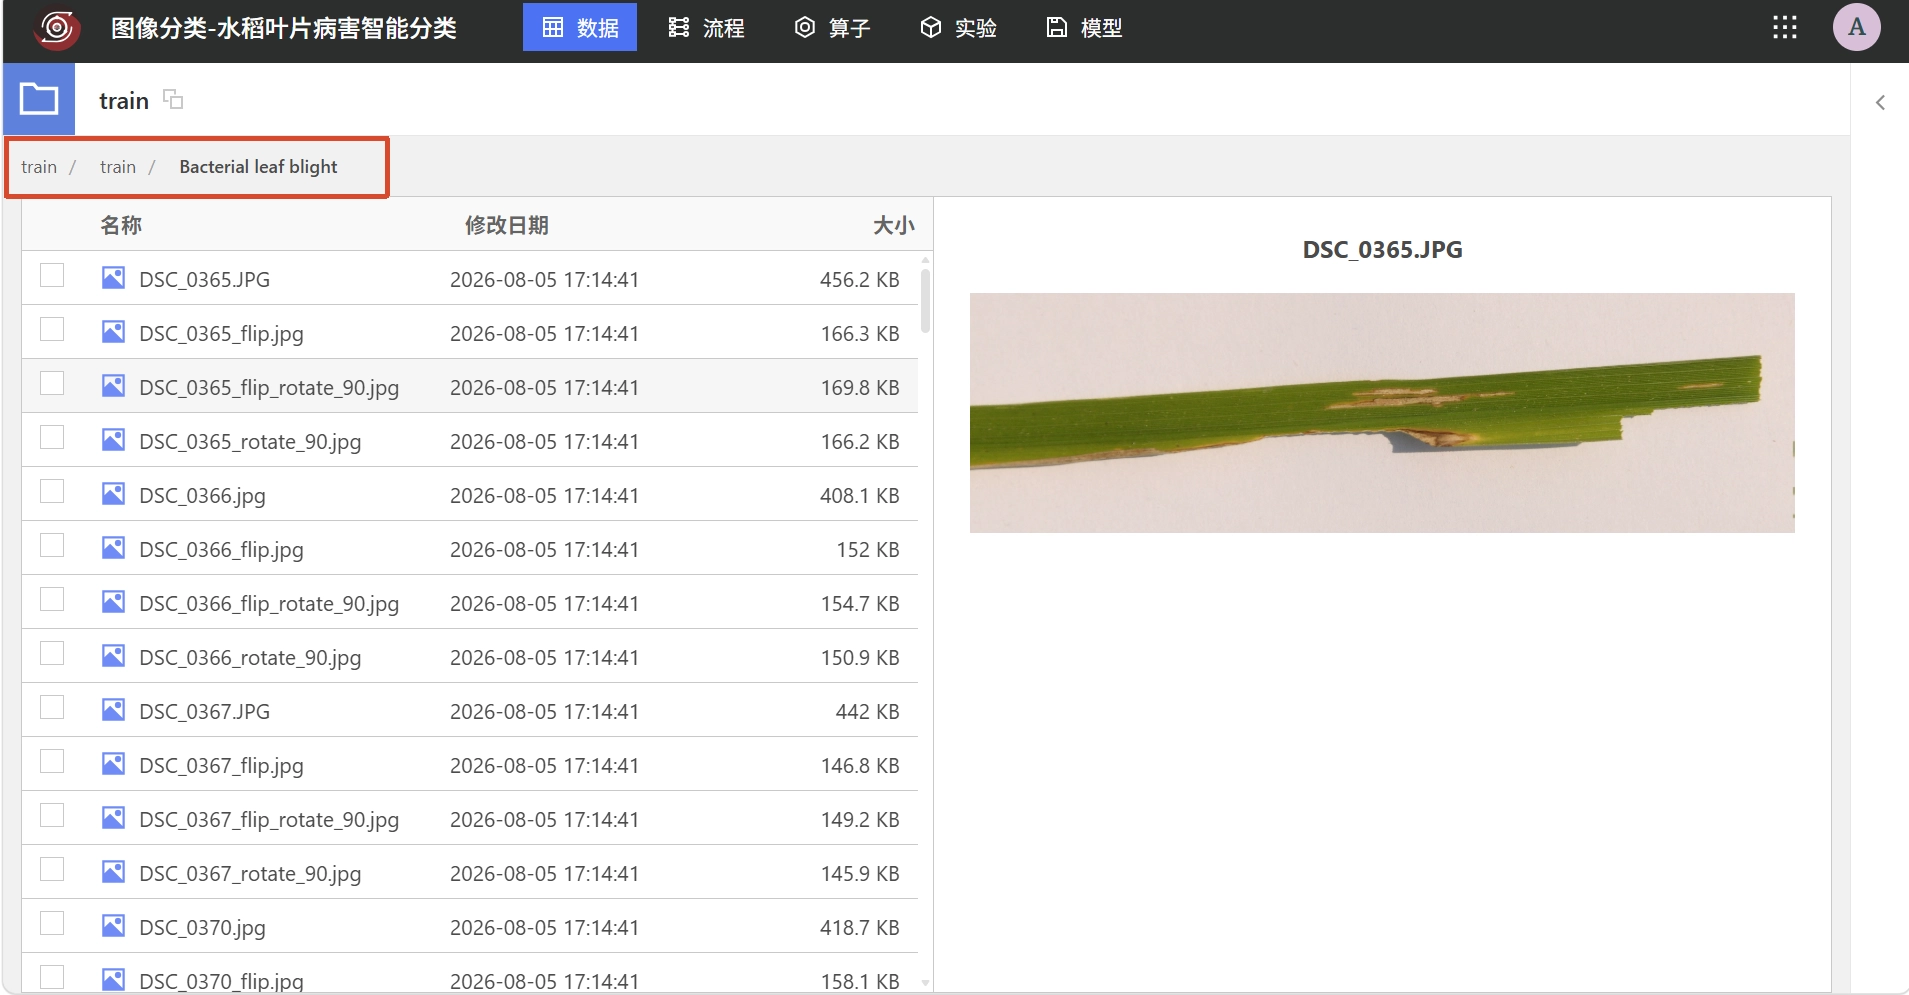1909x995 pixels.
Task: Click the copy icon beside train title
Action: [x=173, y=99]
